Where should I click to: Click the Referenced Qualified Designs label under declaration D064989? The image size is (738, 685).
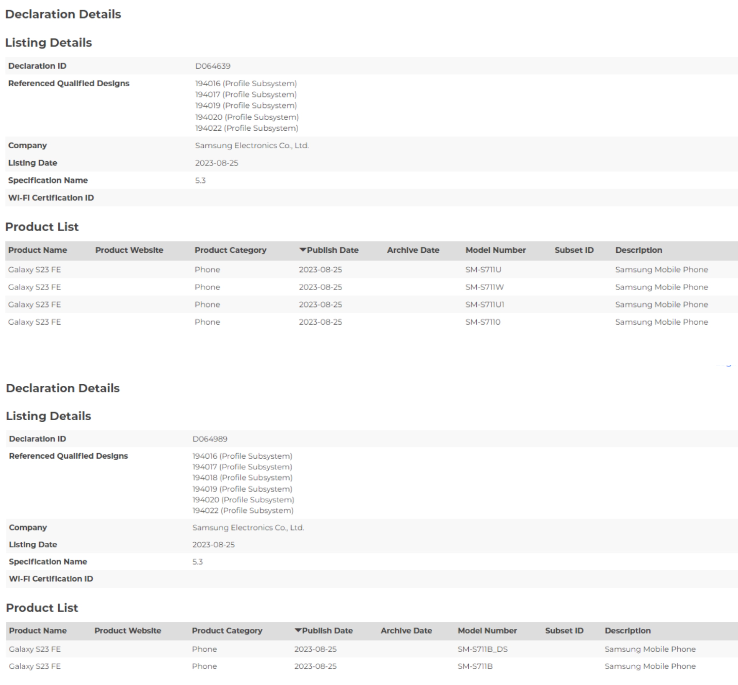coord(68,456)
